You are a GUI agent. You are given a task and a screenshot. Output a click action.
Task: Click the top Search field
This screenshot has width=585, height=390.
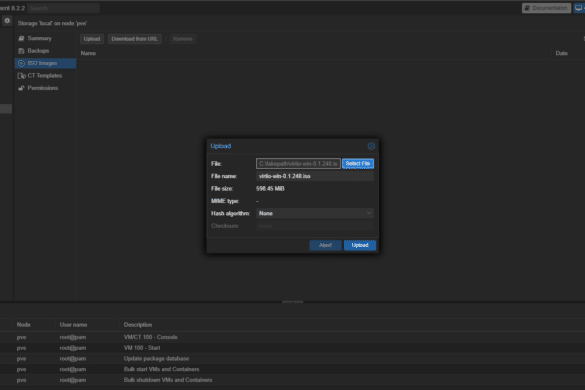click(x=63, y=8)
